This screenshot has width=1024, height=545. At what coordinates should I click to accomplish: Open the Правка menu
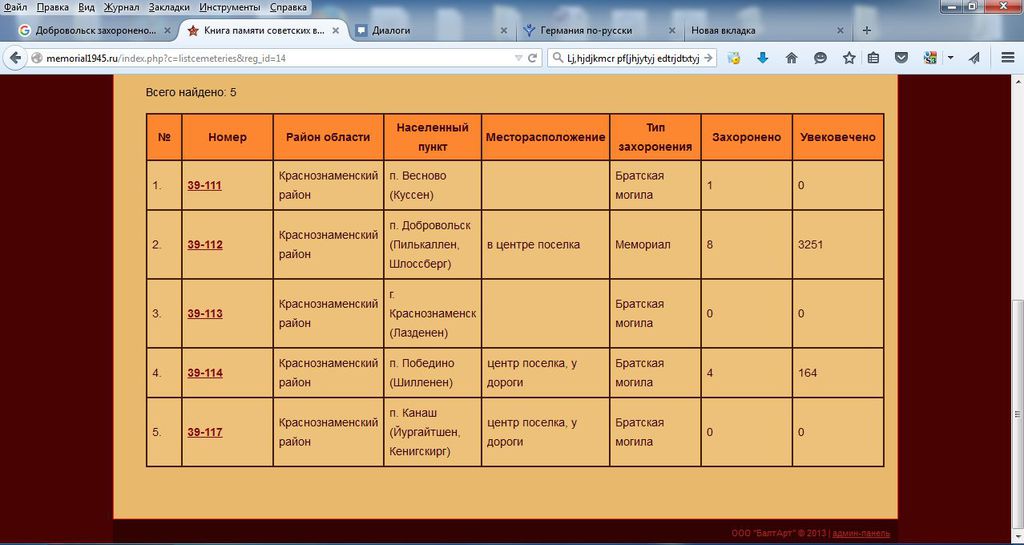[53, 7]
